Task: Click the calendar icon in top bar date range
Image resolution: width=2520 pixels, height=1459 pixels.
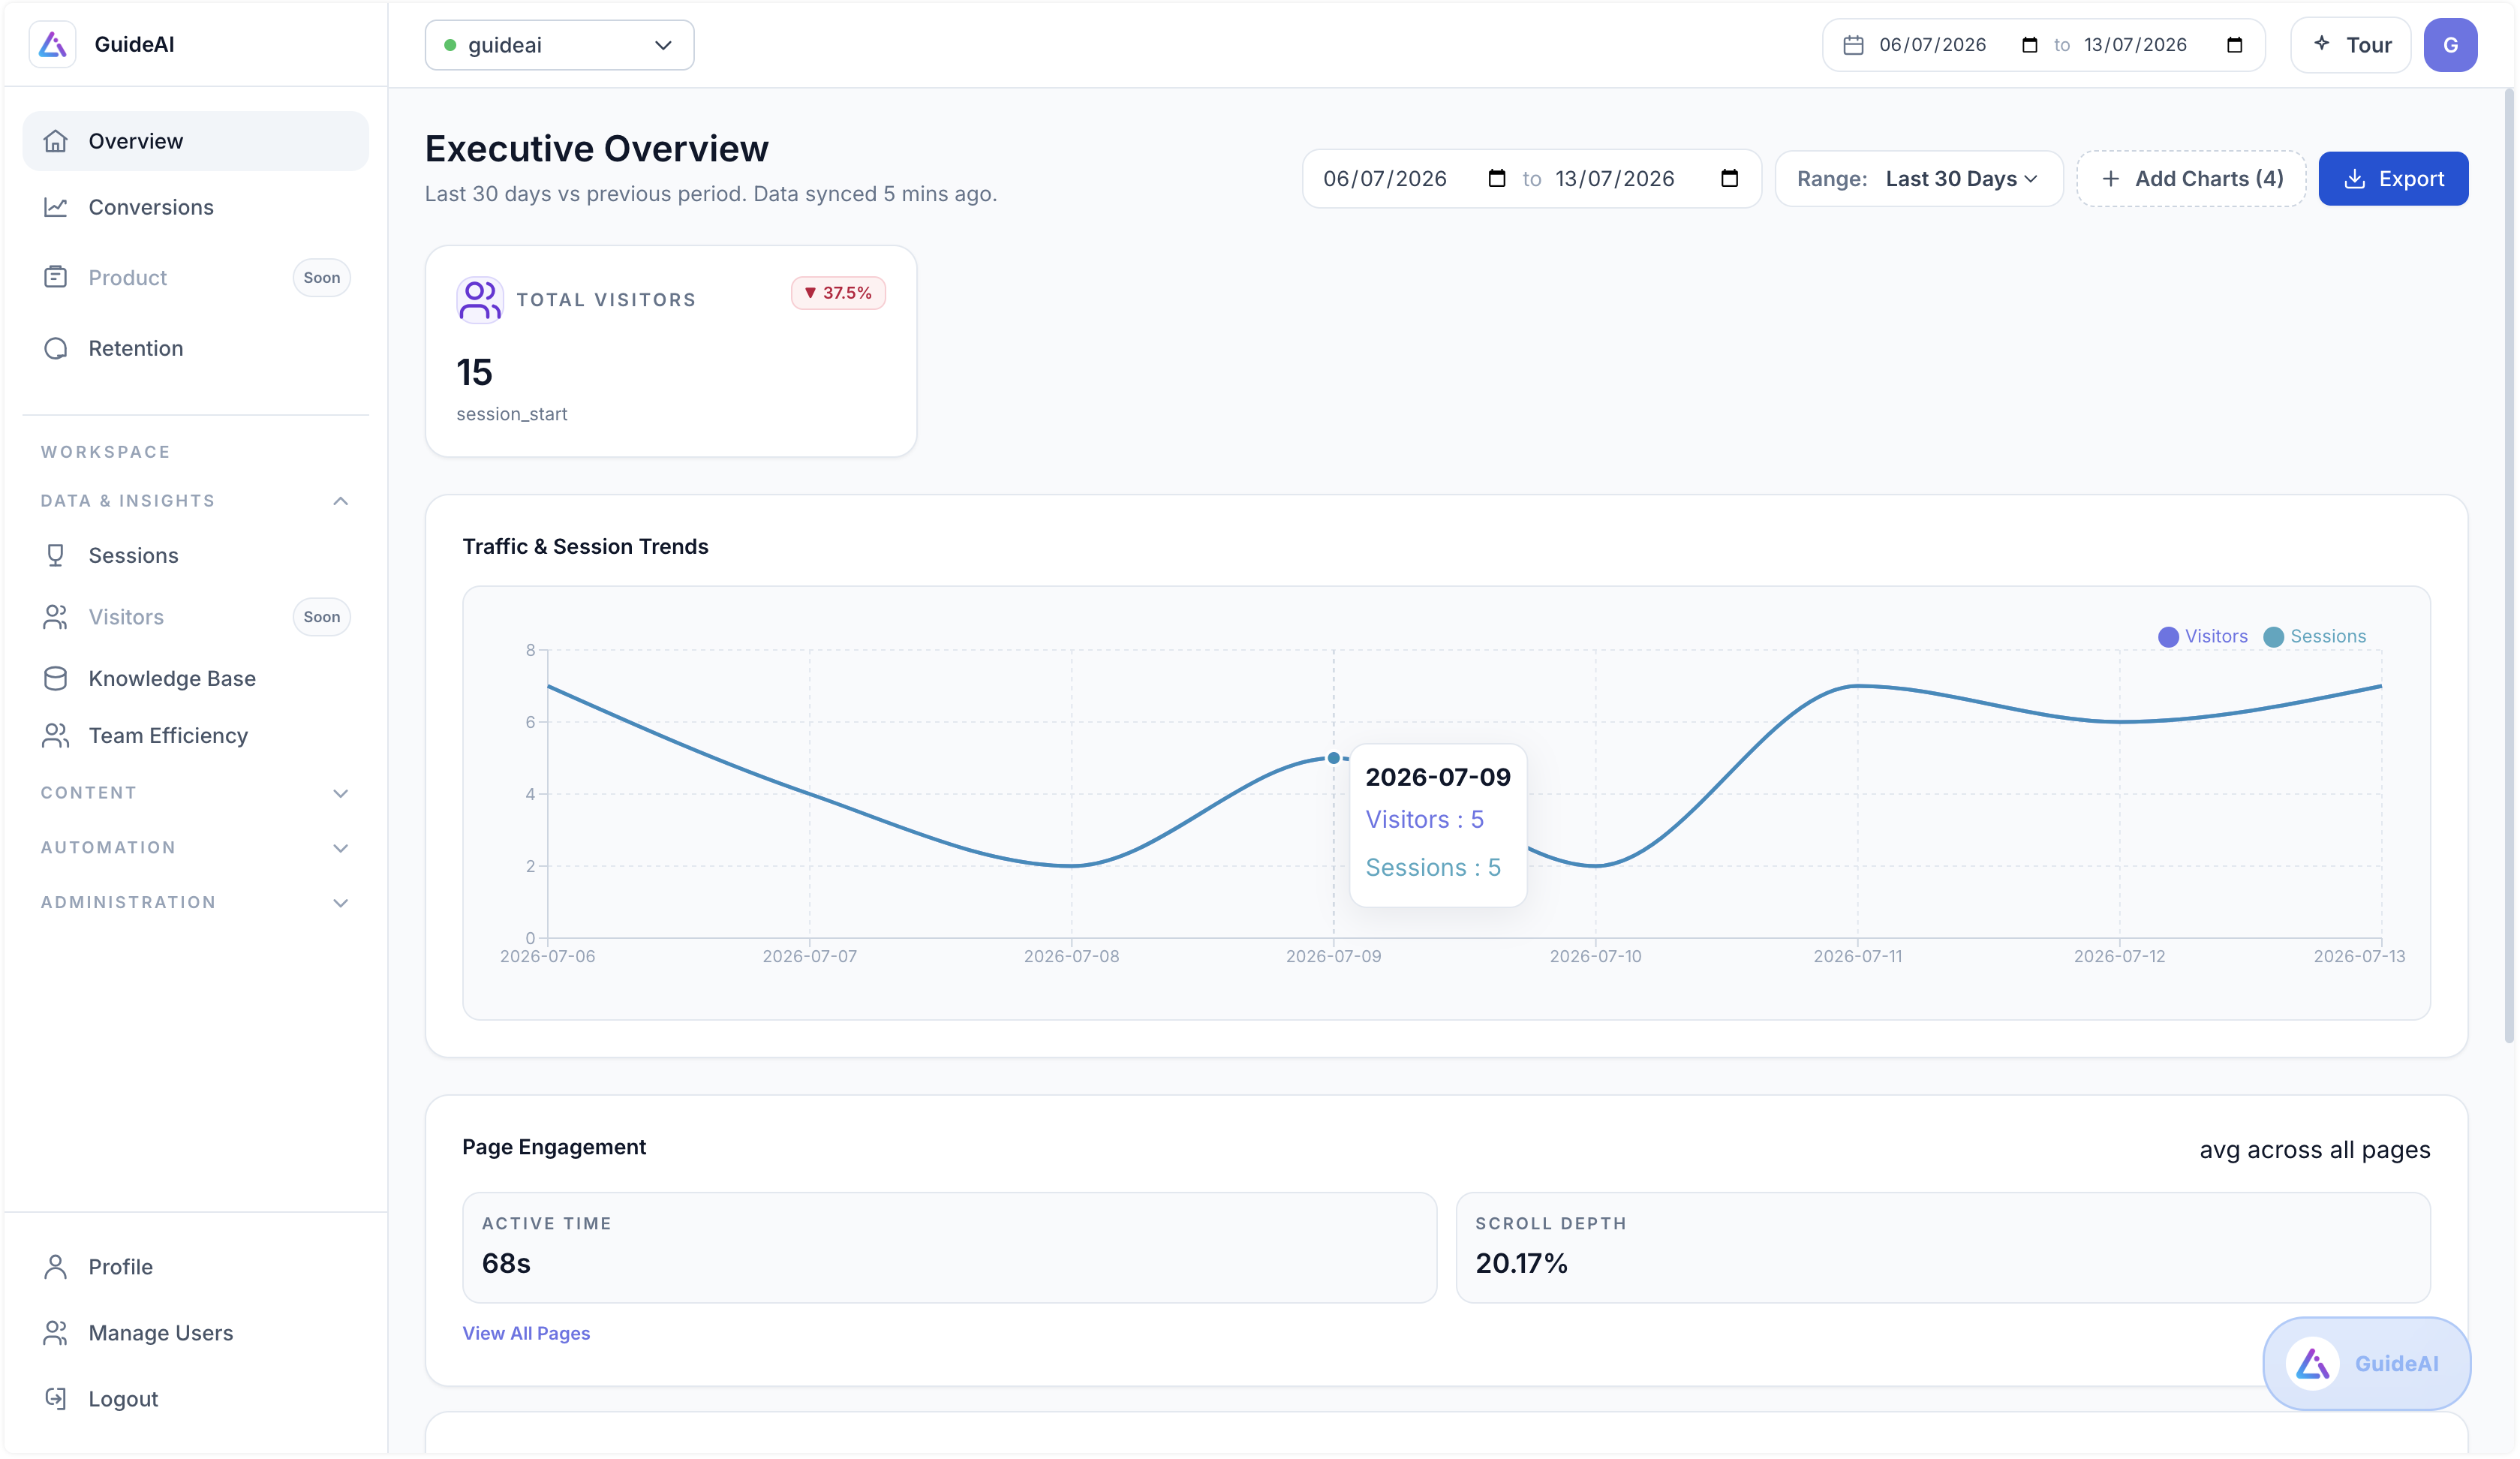Action: [x=1853, y=45]
